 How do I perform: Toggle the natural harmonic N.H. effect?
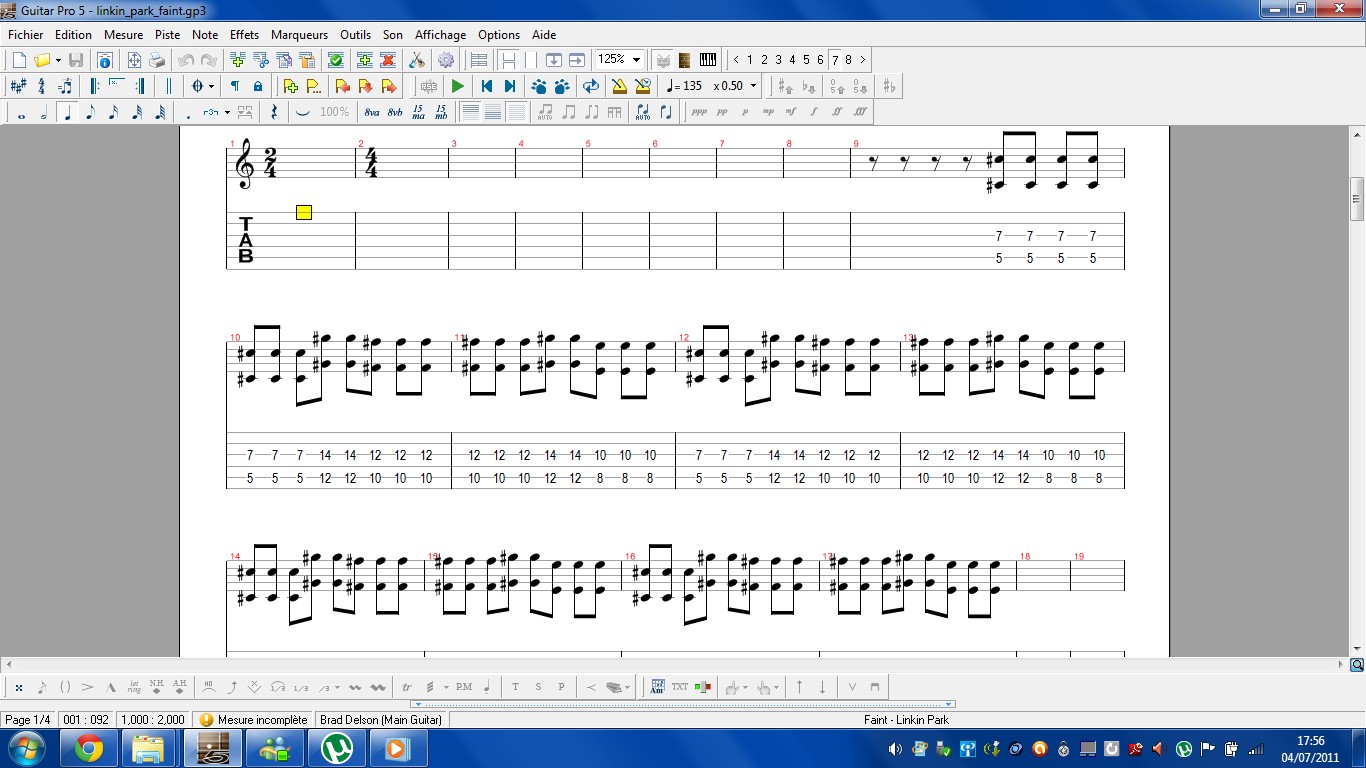pos(157,687)
